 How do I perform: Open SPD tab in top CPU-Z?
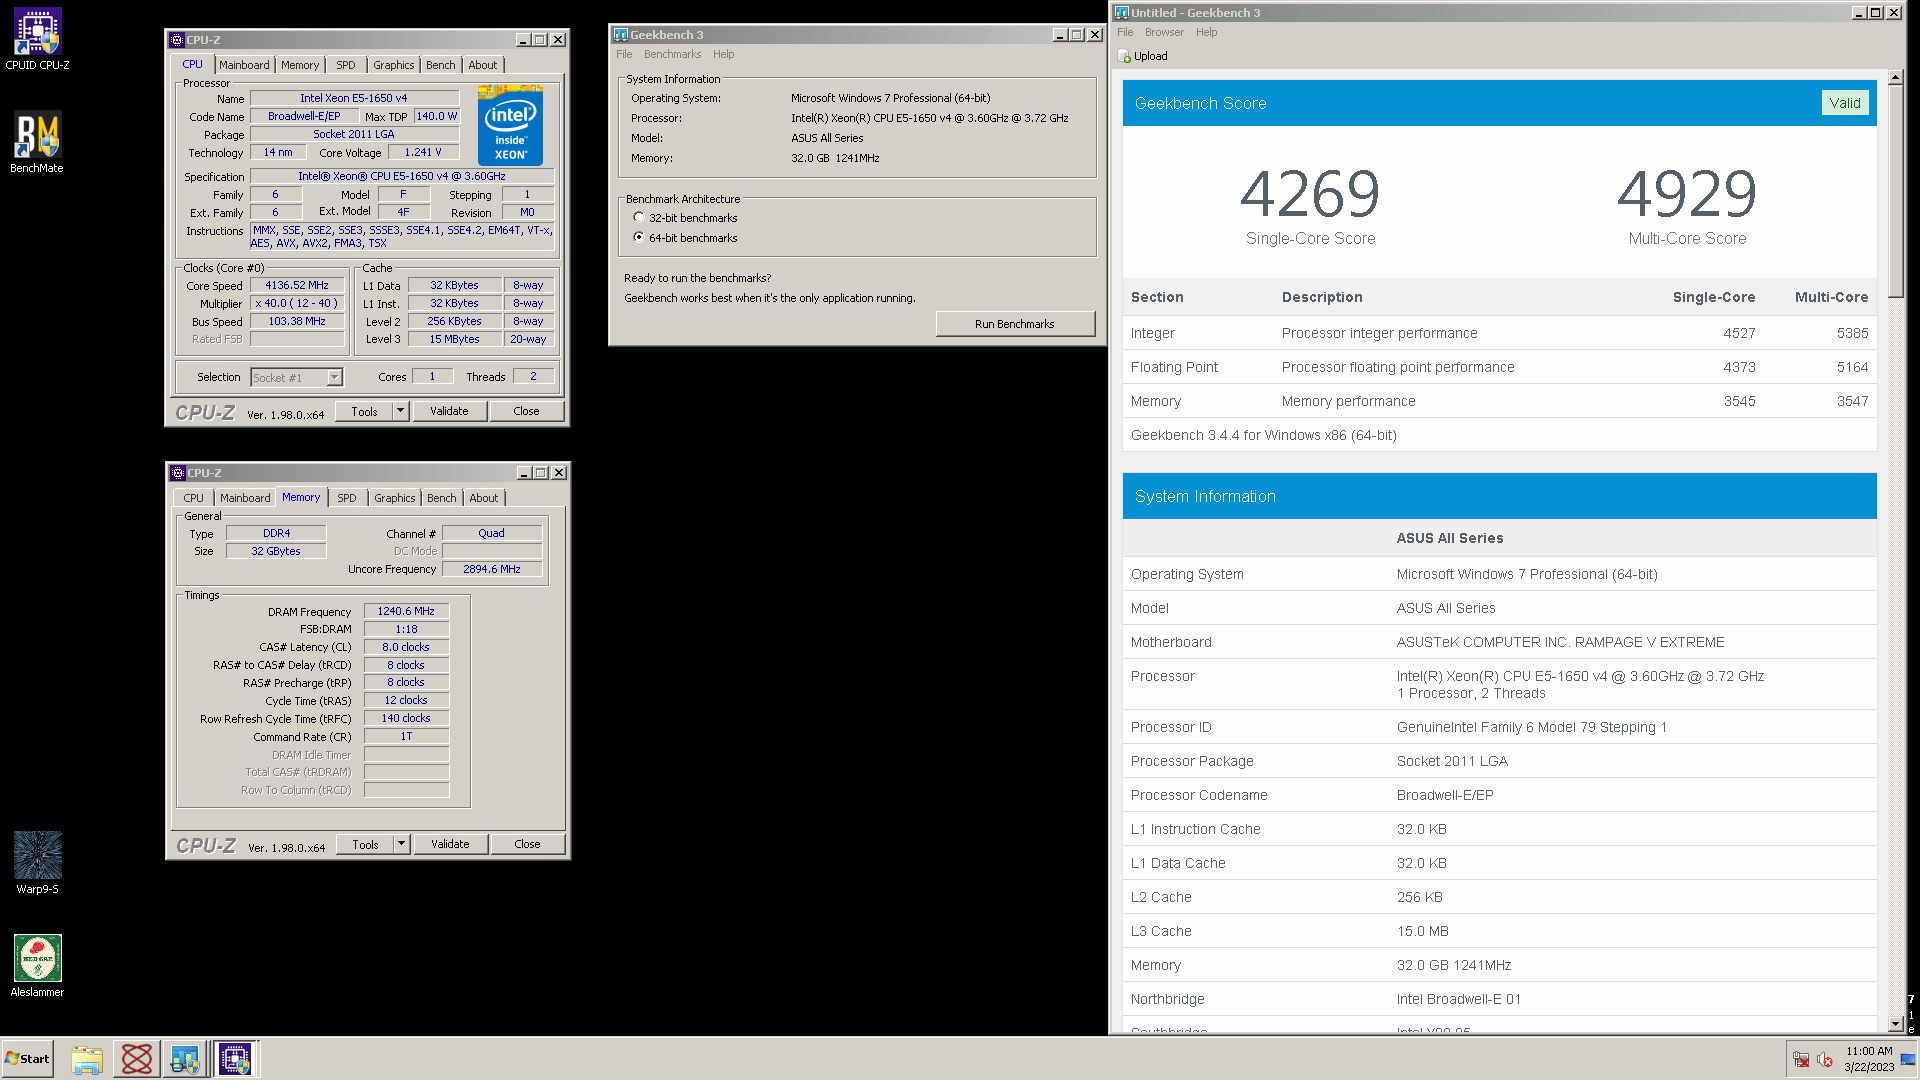click(x=346, y=65)
